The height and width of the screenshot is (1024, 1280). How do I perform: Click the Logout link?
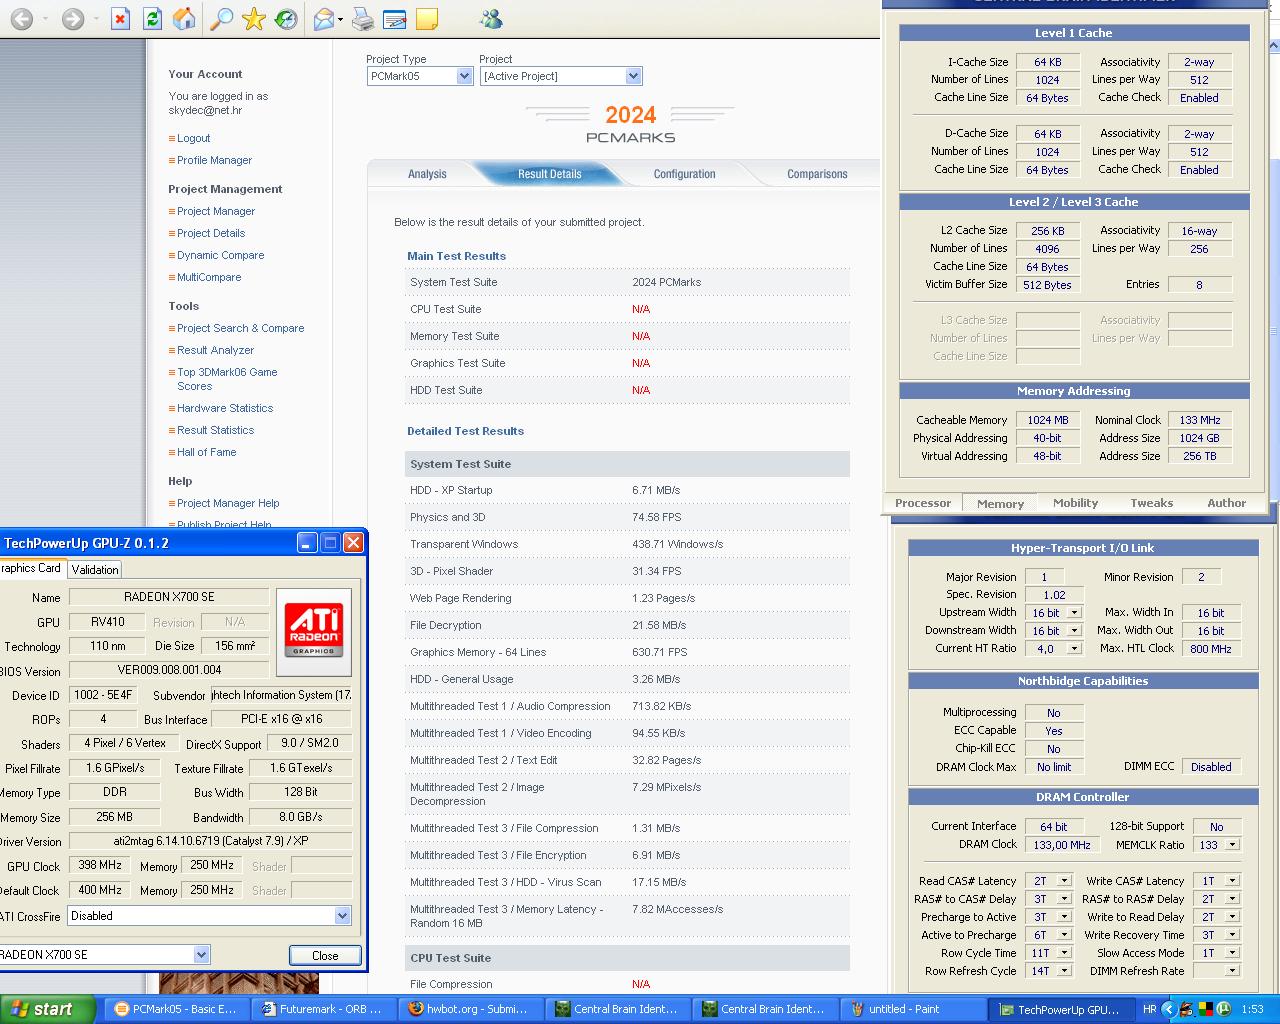(x=193, y=138)
